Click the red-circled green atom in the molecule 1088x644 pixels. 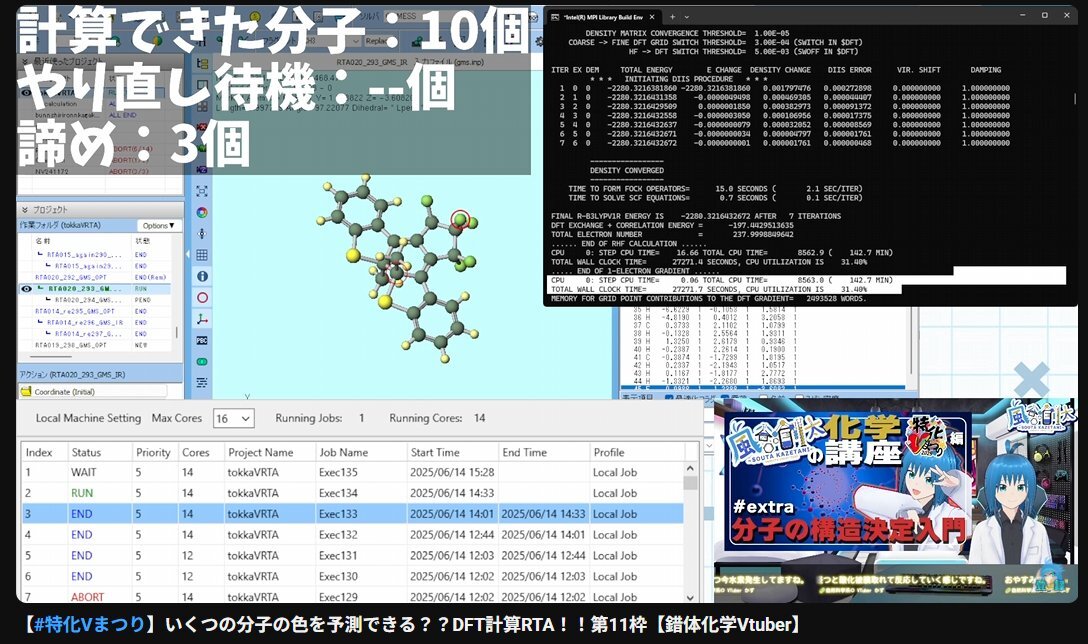459,220
